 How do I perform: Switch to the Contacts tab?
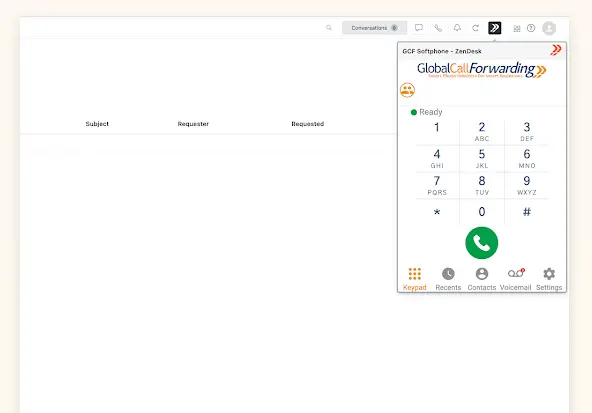[482, 279]
